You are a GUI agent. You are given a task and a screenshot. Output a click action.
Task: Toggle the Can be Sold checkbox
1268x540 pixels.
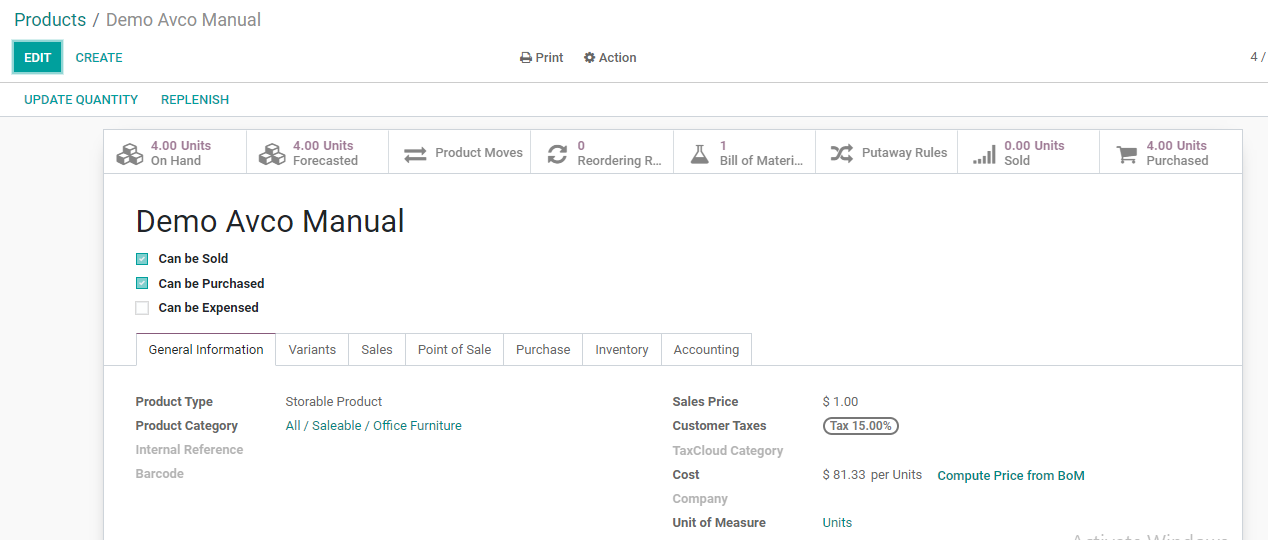point(142,259)
